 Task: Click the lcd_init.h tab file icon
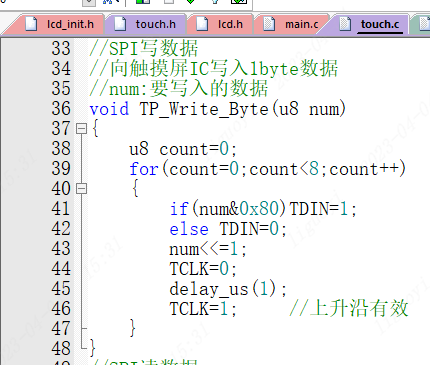[x=31, y=24]
